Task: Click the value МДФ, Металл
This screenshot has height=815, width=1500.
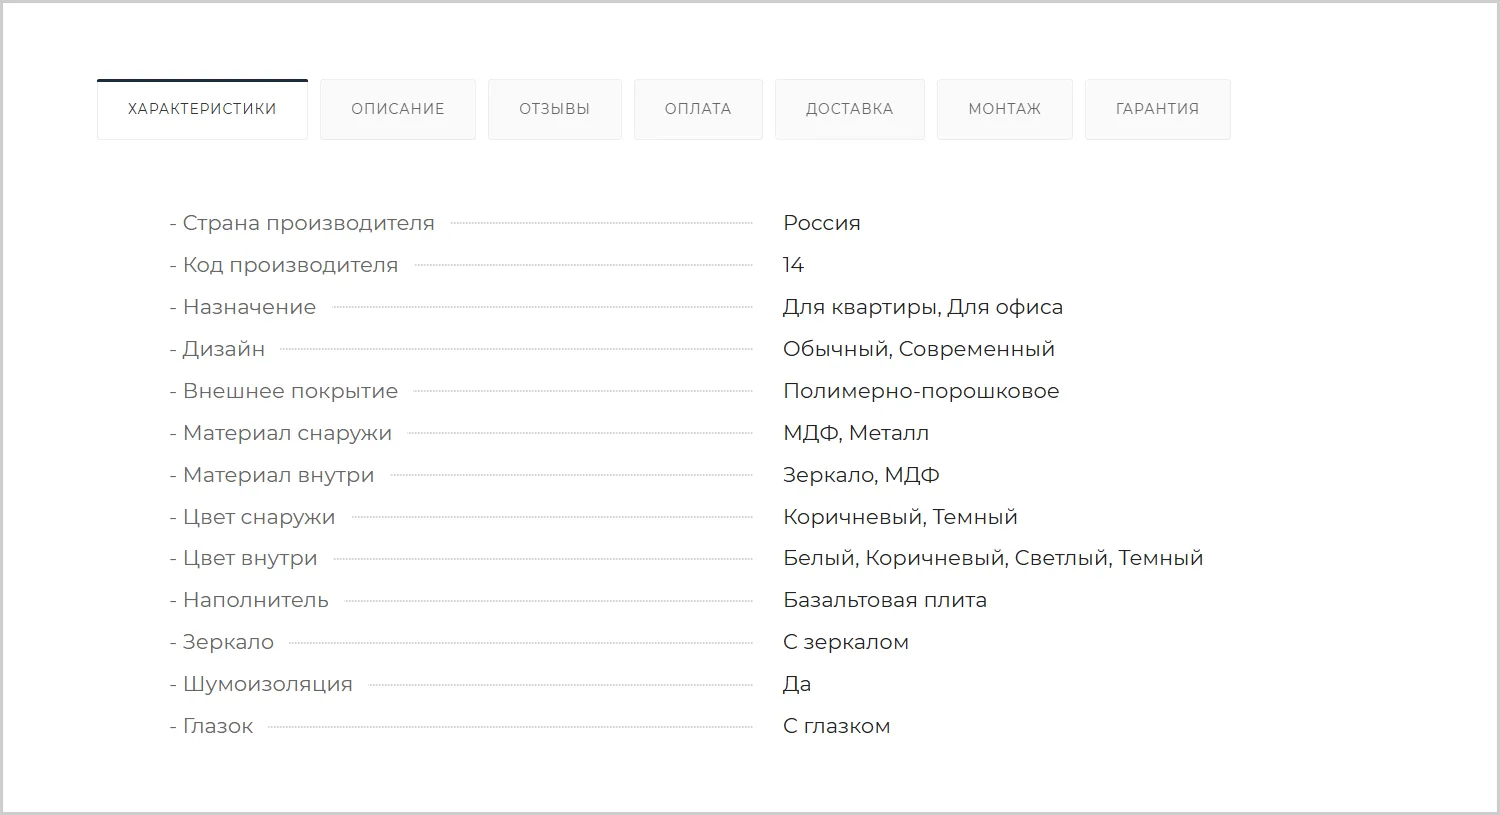Action: pyautogui.click(x=856, y=433)
